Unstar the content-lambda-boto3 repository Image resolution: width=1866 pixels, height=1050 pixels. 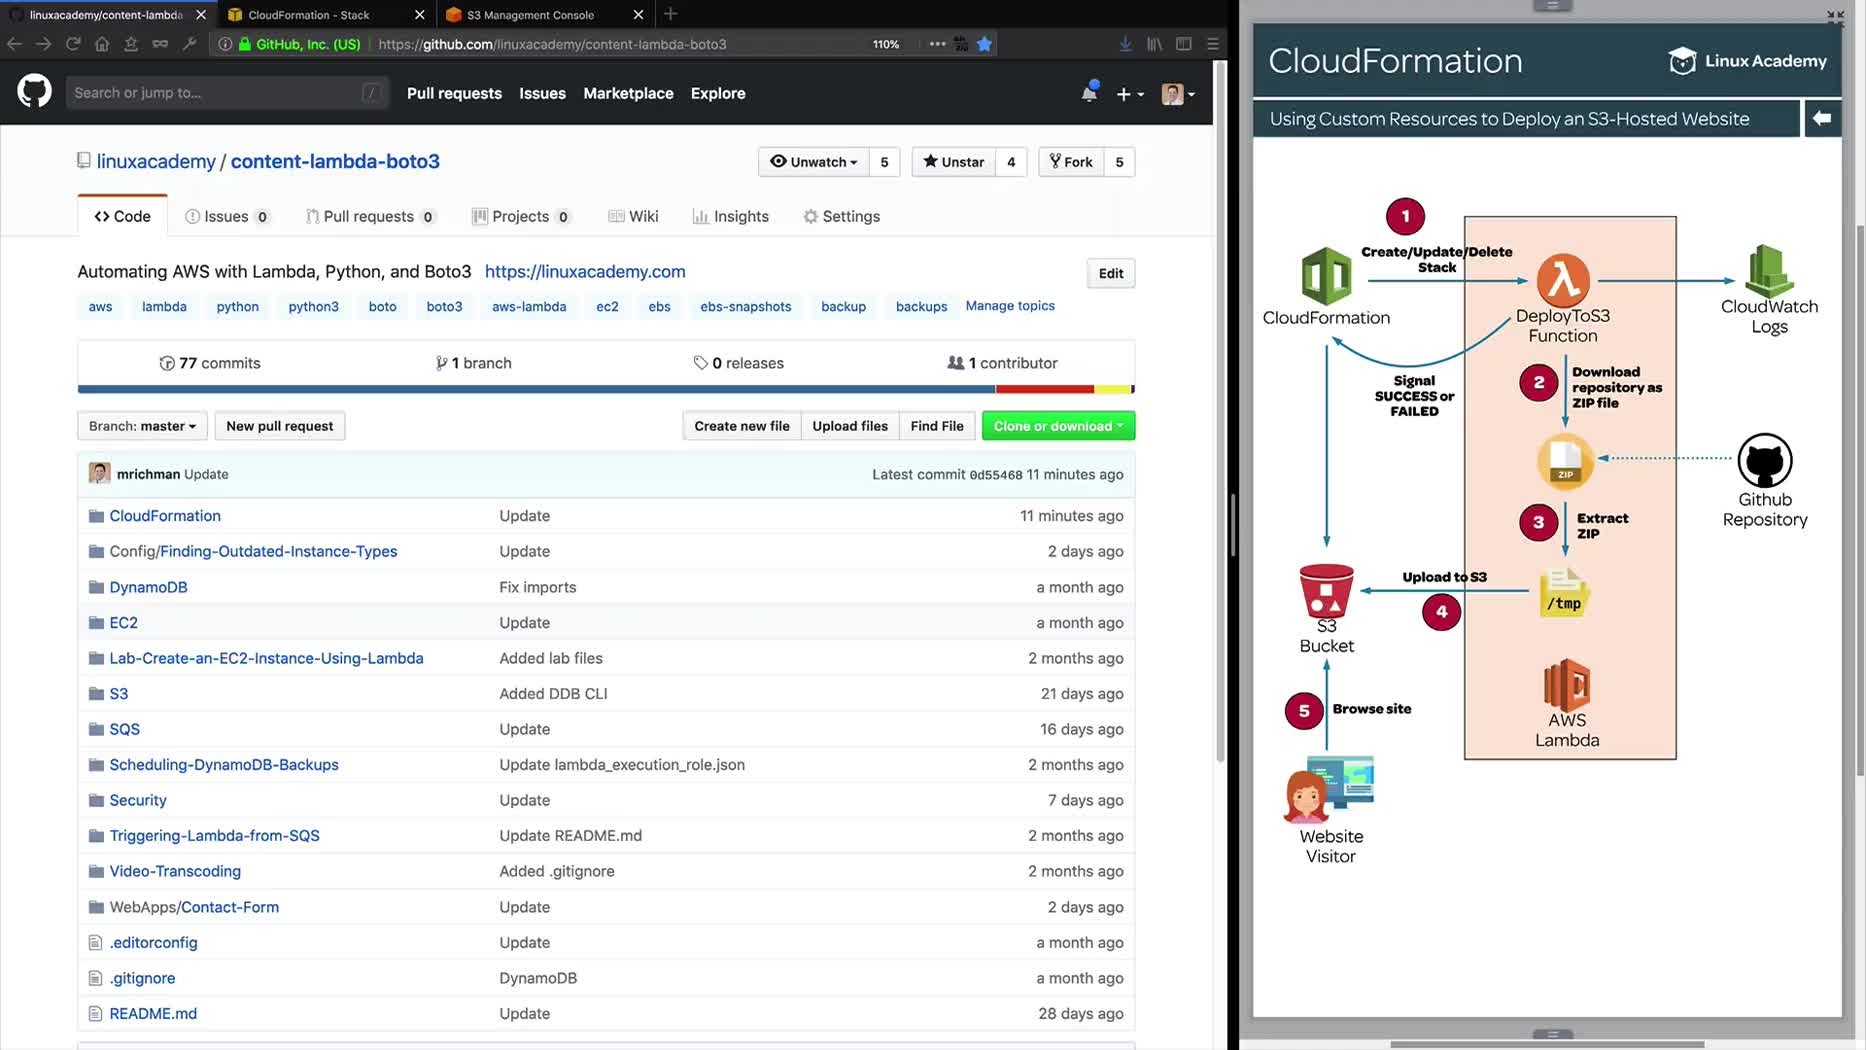(x=954, y=162)
